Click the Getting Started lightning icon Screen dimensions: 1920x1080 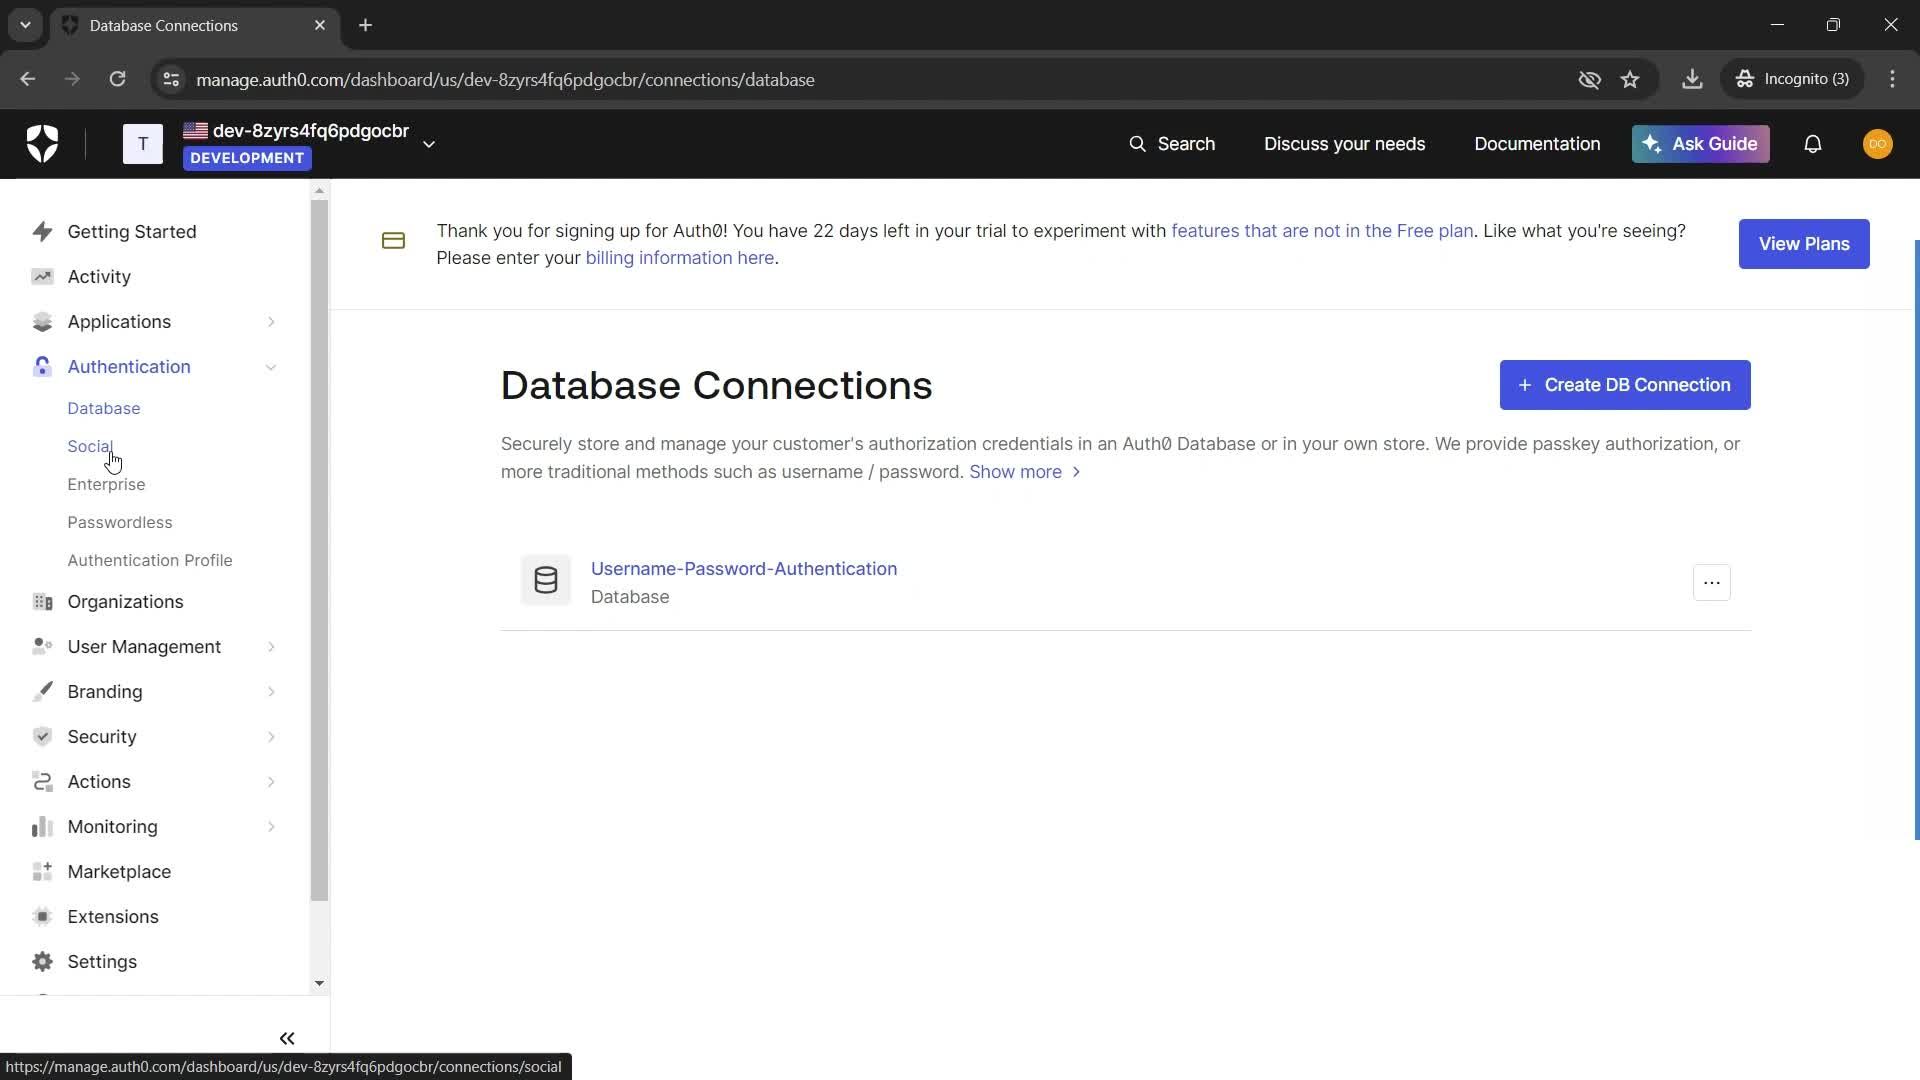(x=42, y=232)
